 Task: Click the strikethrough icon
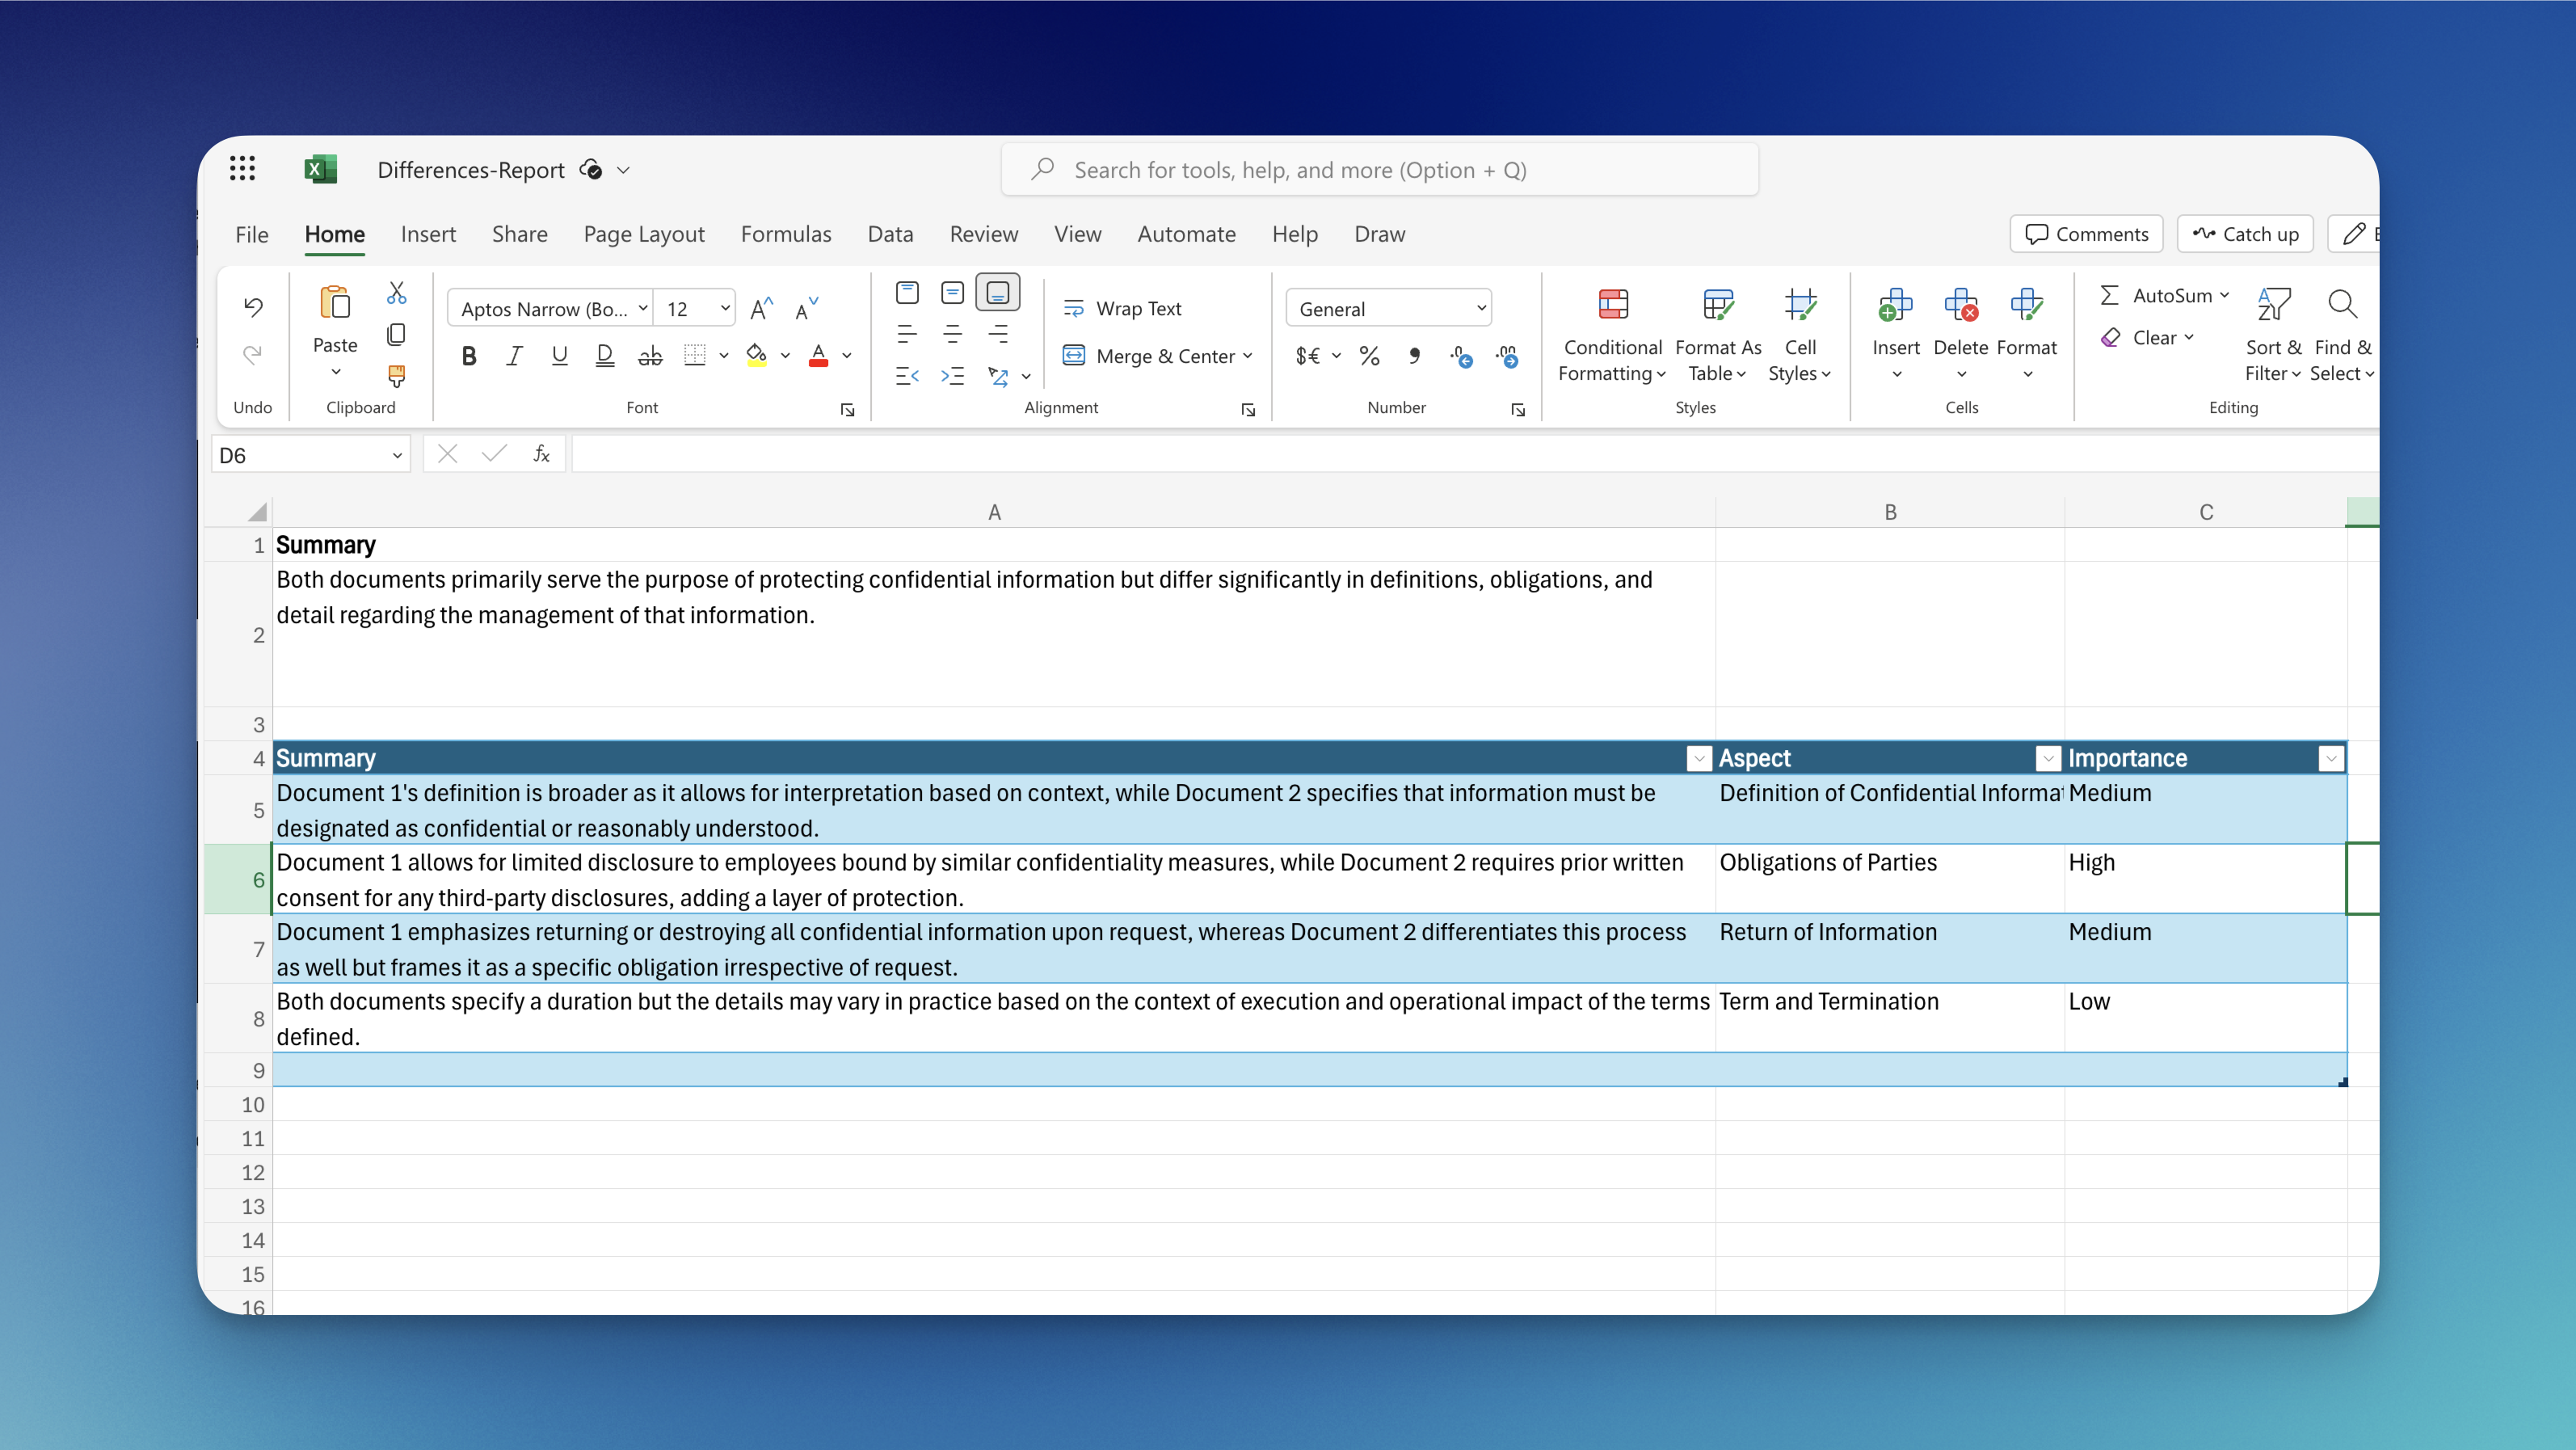(650, 356)
